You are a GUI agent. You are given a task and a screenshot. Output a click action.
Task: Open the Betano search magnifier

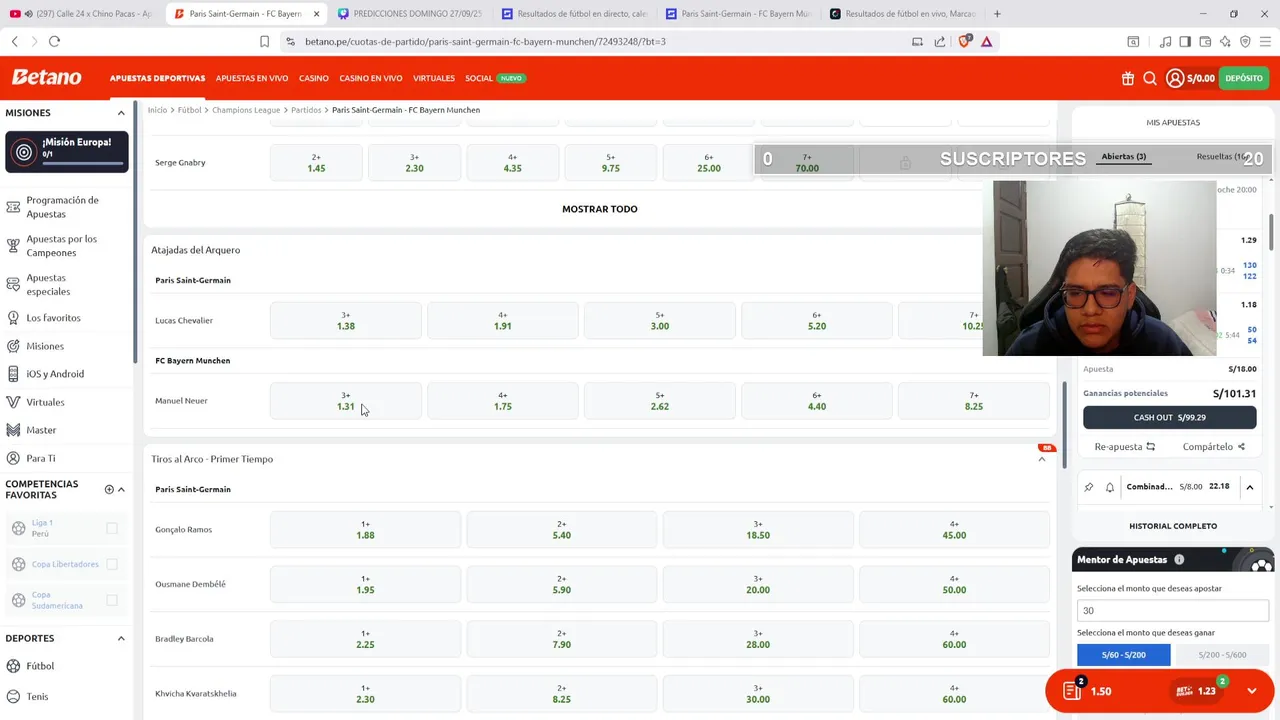pyautogui.click(x=1150, y=78)
